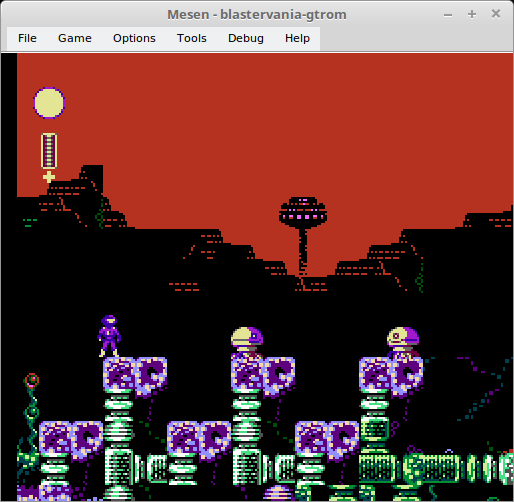
Task: Open the Debug menu
Action: coord(246,38)
